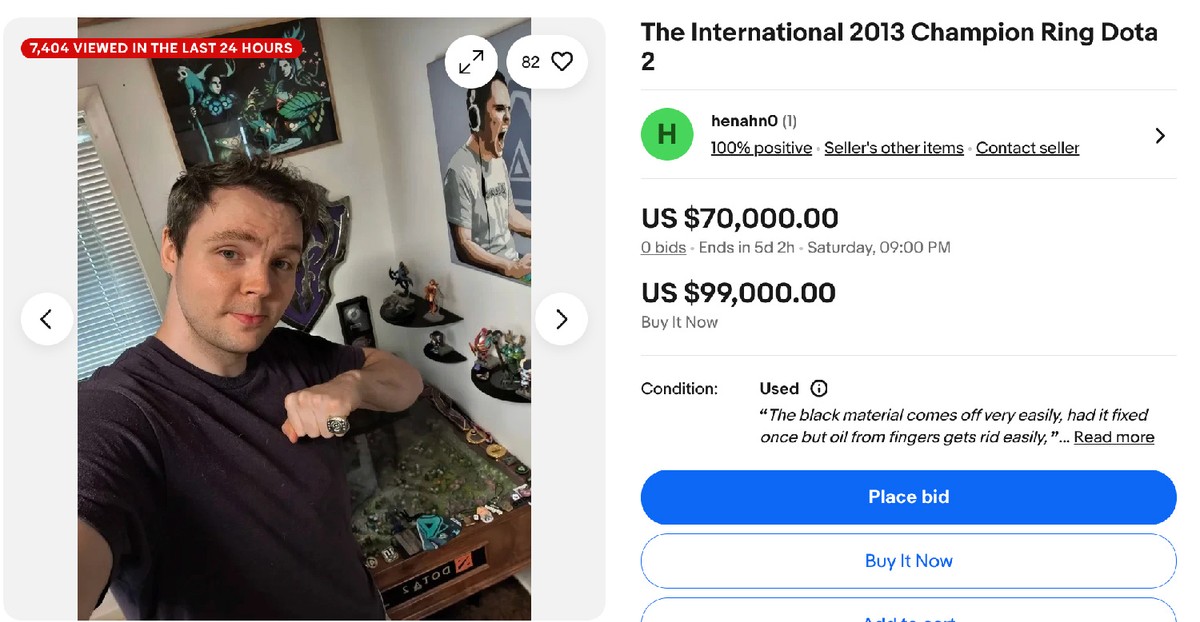Screen dimensions: 1200x622
Task: Open henahn0 seller profile name
Action: click(744, 121)
